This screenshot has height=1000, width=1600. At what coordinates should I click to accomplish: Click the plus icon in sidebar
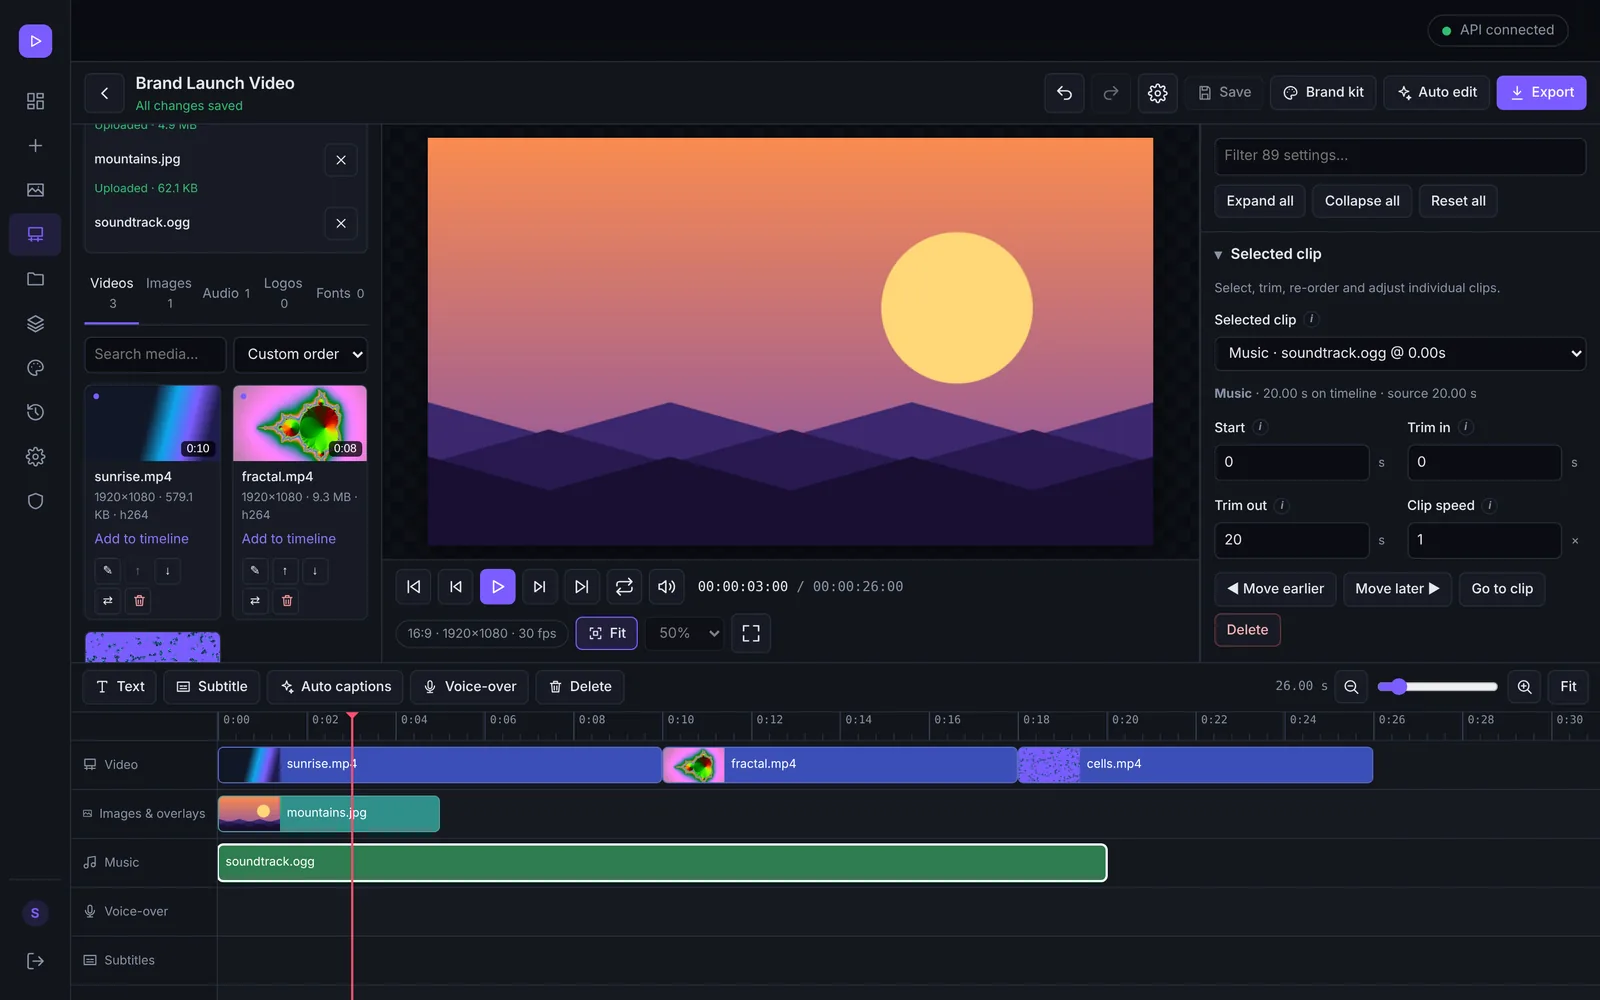35,145
